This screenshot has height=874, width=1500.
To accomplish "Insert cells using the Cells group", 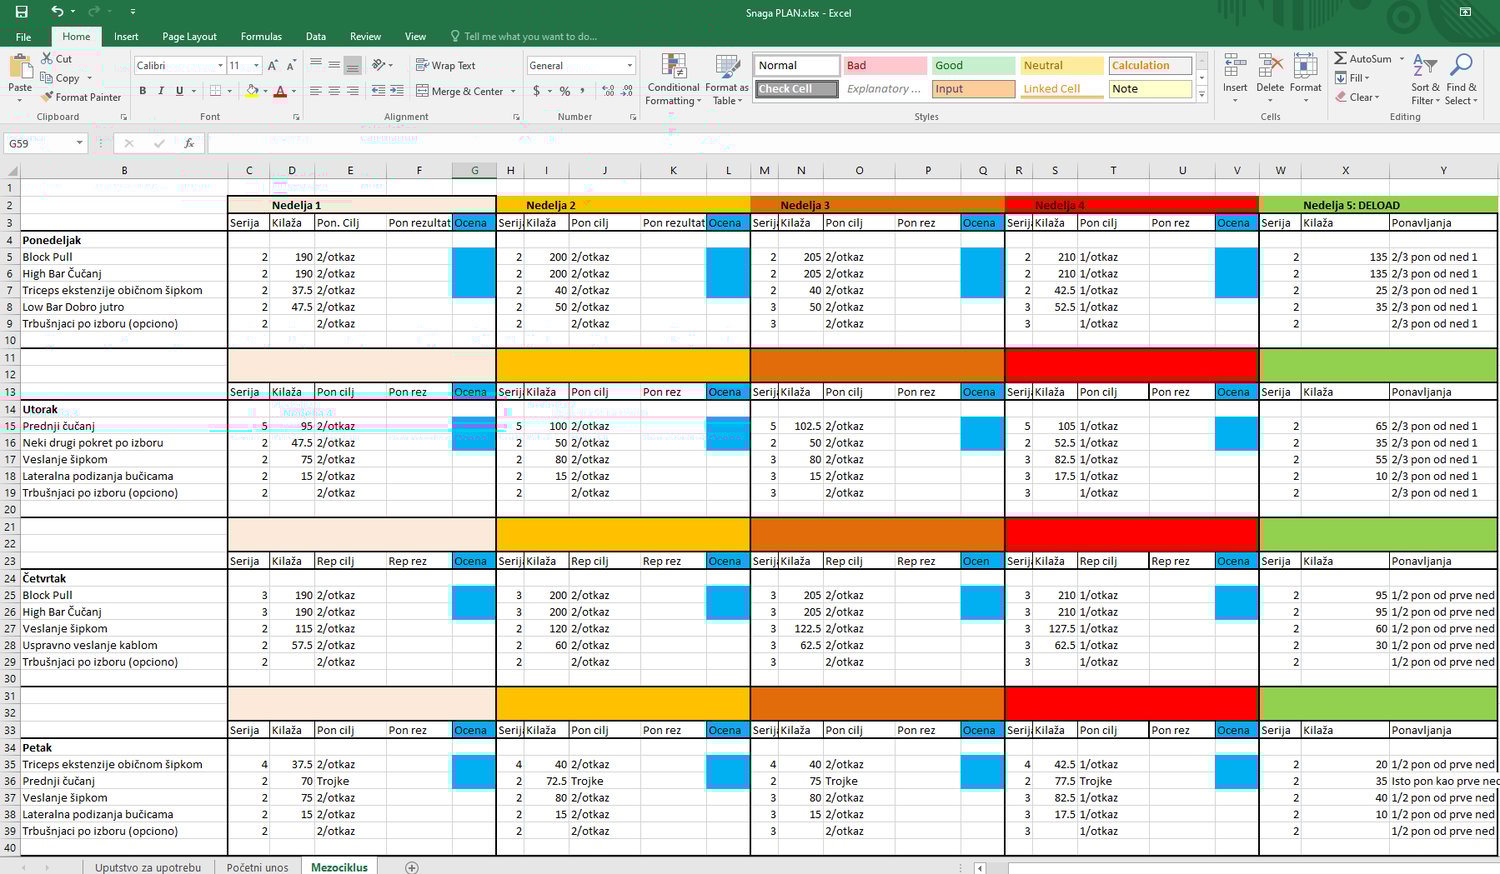I will [1235, 78].
